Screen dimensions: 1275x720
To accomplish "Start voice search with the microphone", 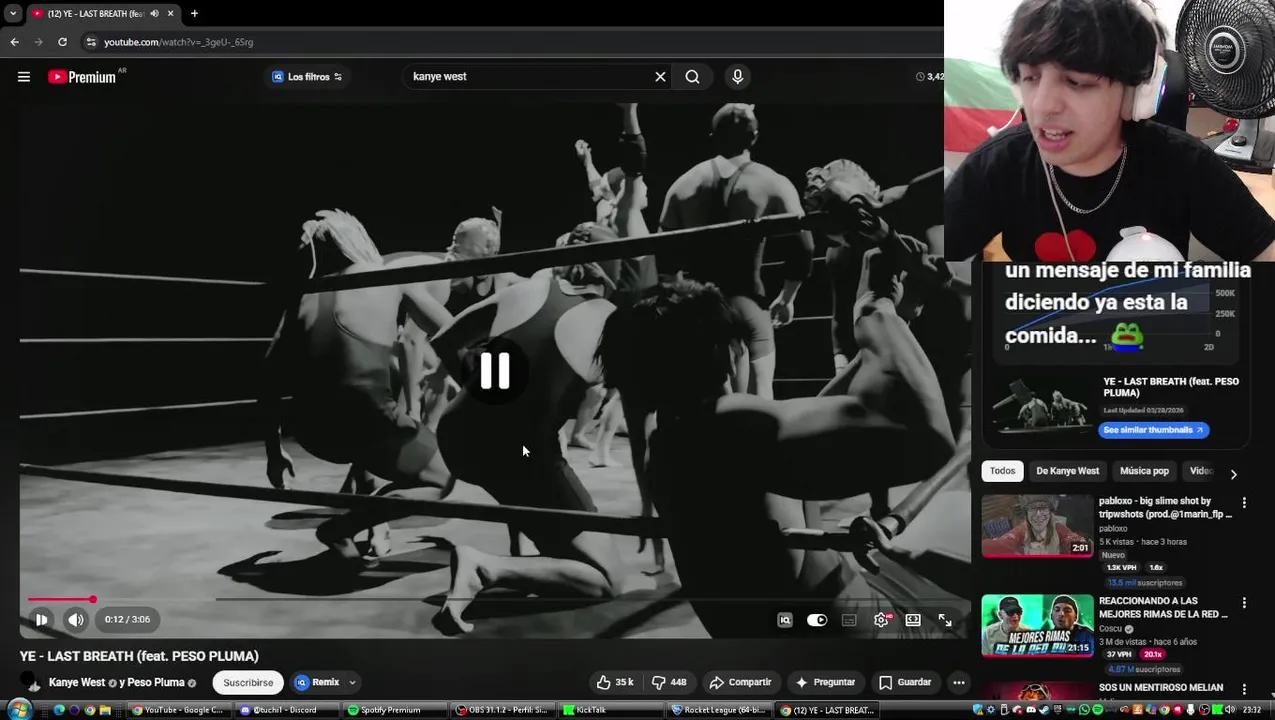I will [x=738, y=77].
